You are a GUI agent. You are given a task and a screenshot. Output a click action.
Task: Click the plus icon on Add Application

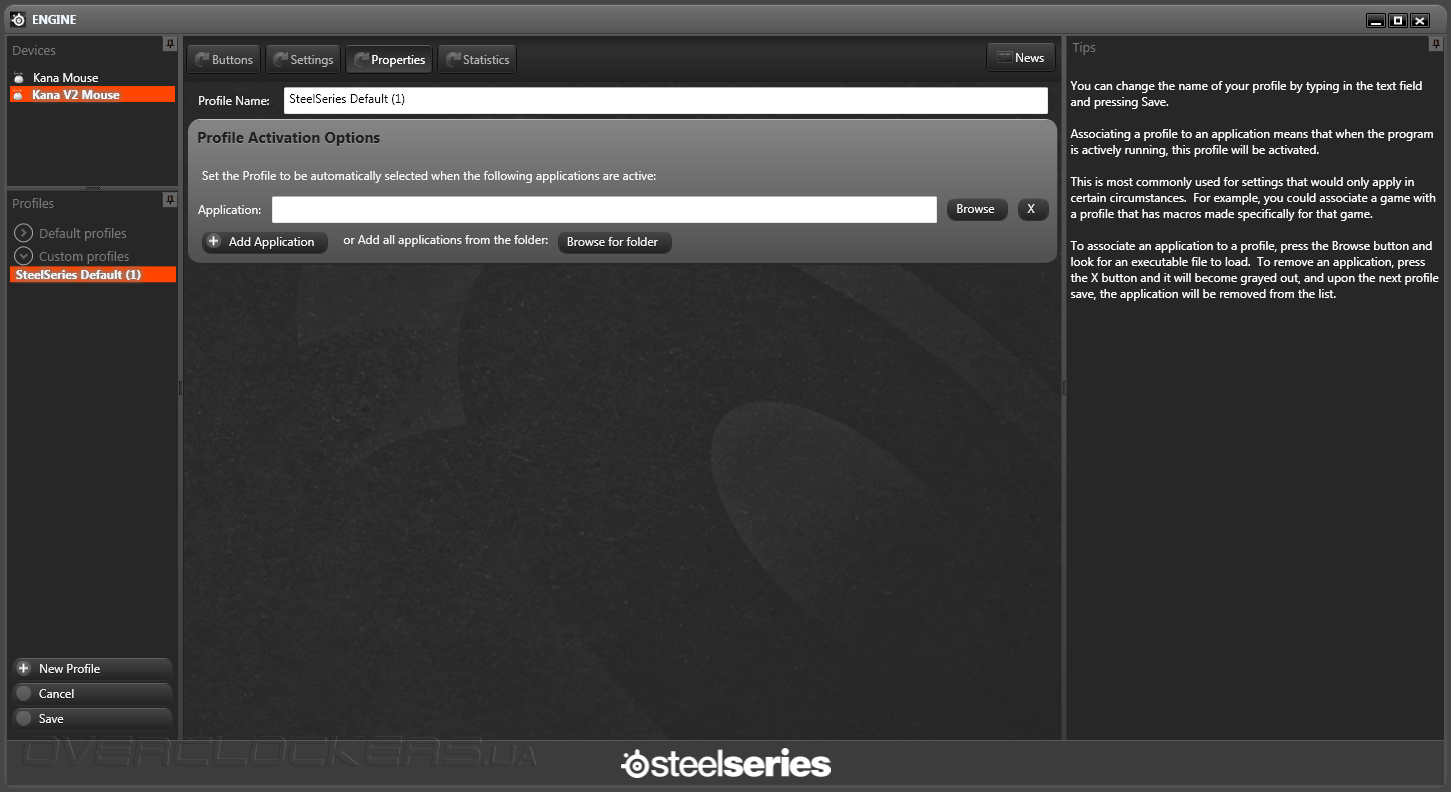tap(213, 241)
